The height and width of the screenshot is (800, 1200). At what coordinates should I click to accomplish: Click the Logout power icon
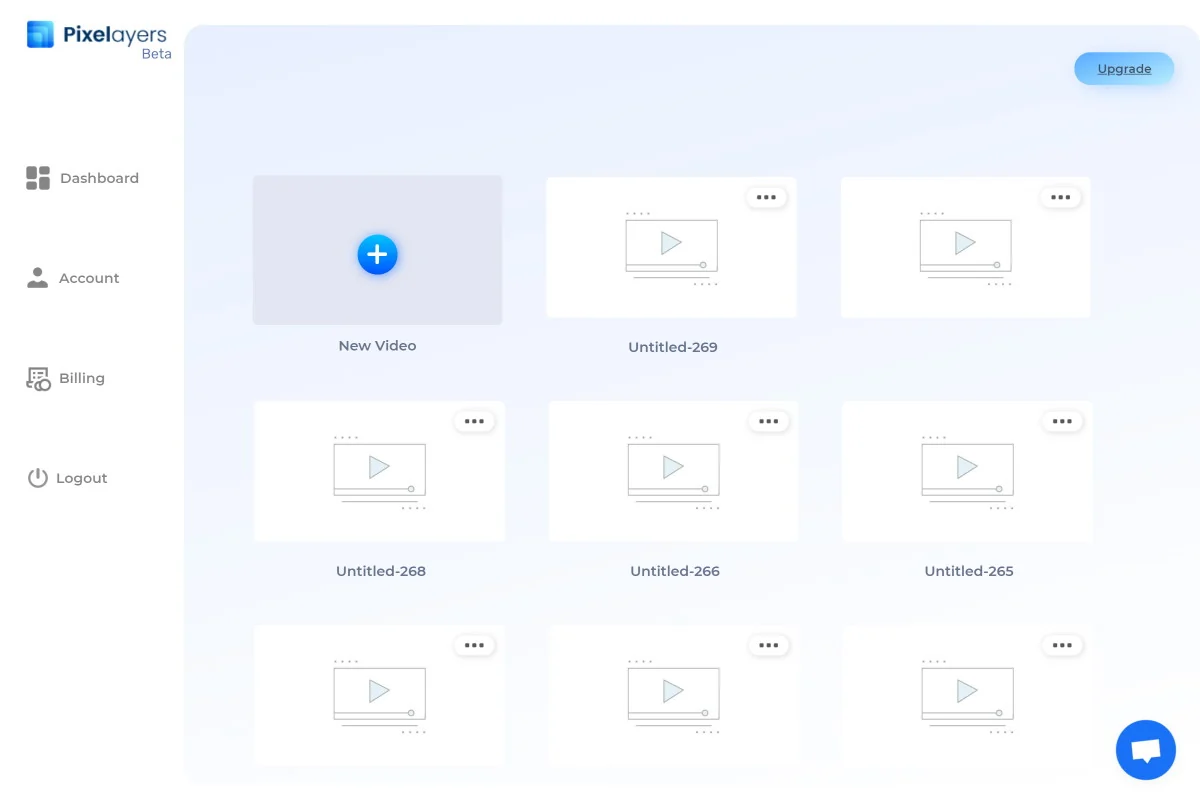click(37, 478)
